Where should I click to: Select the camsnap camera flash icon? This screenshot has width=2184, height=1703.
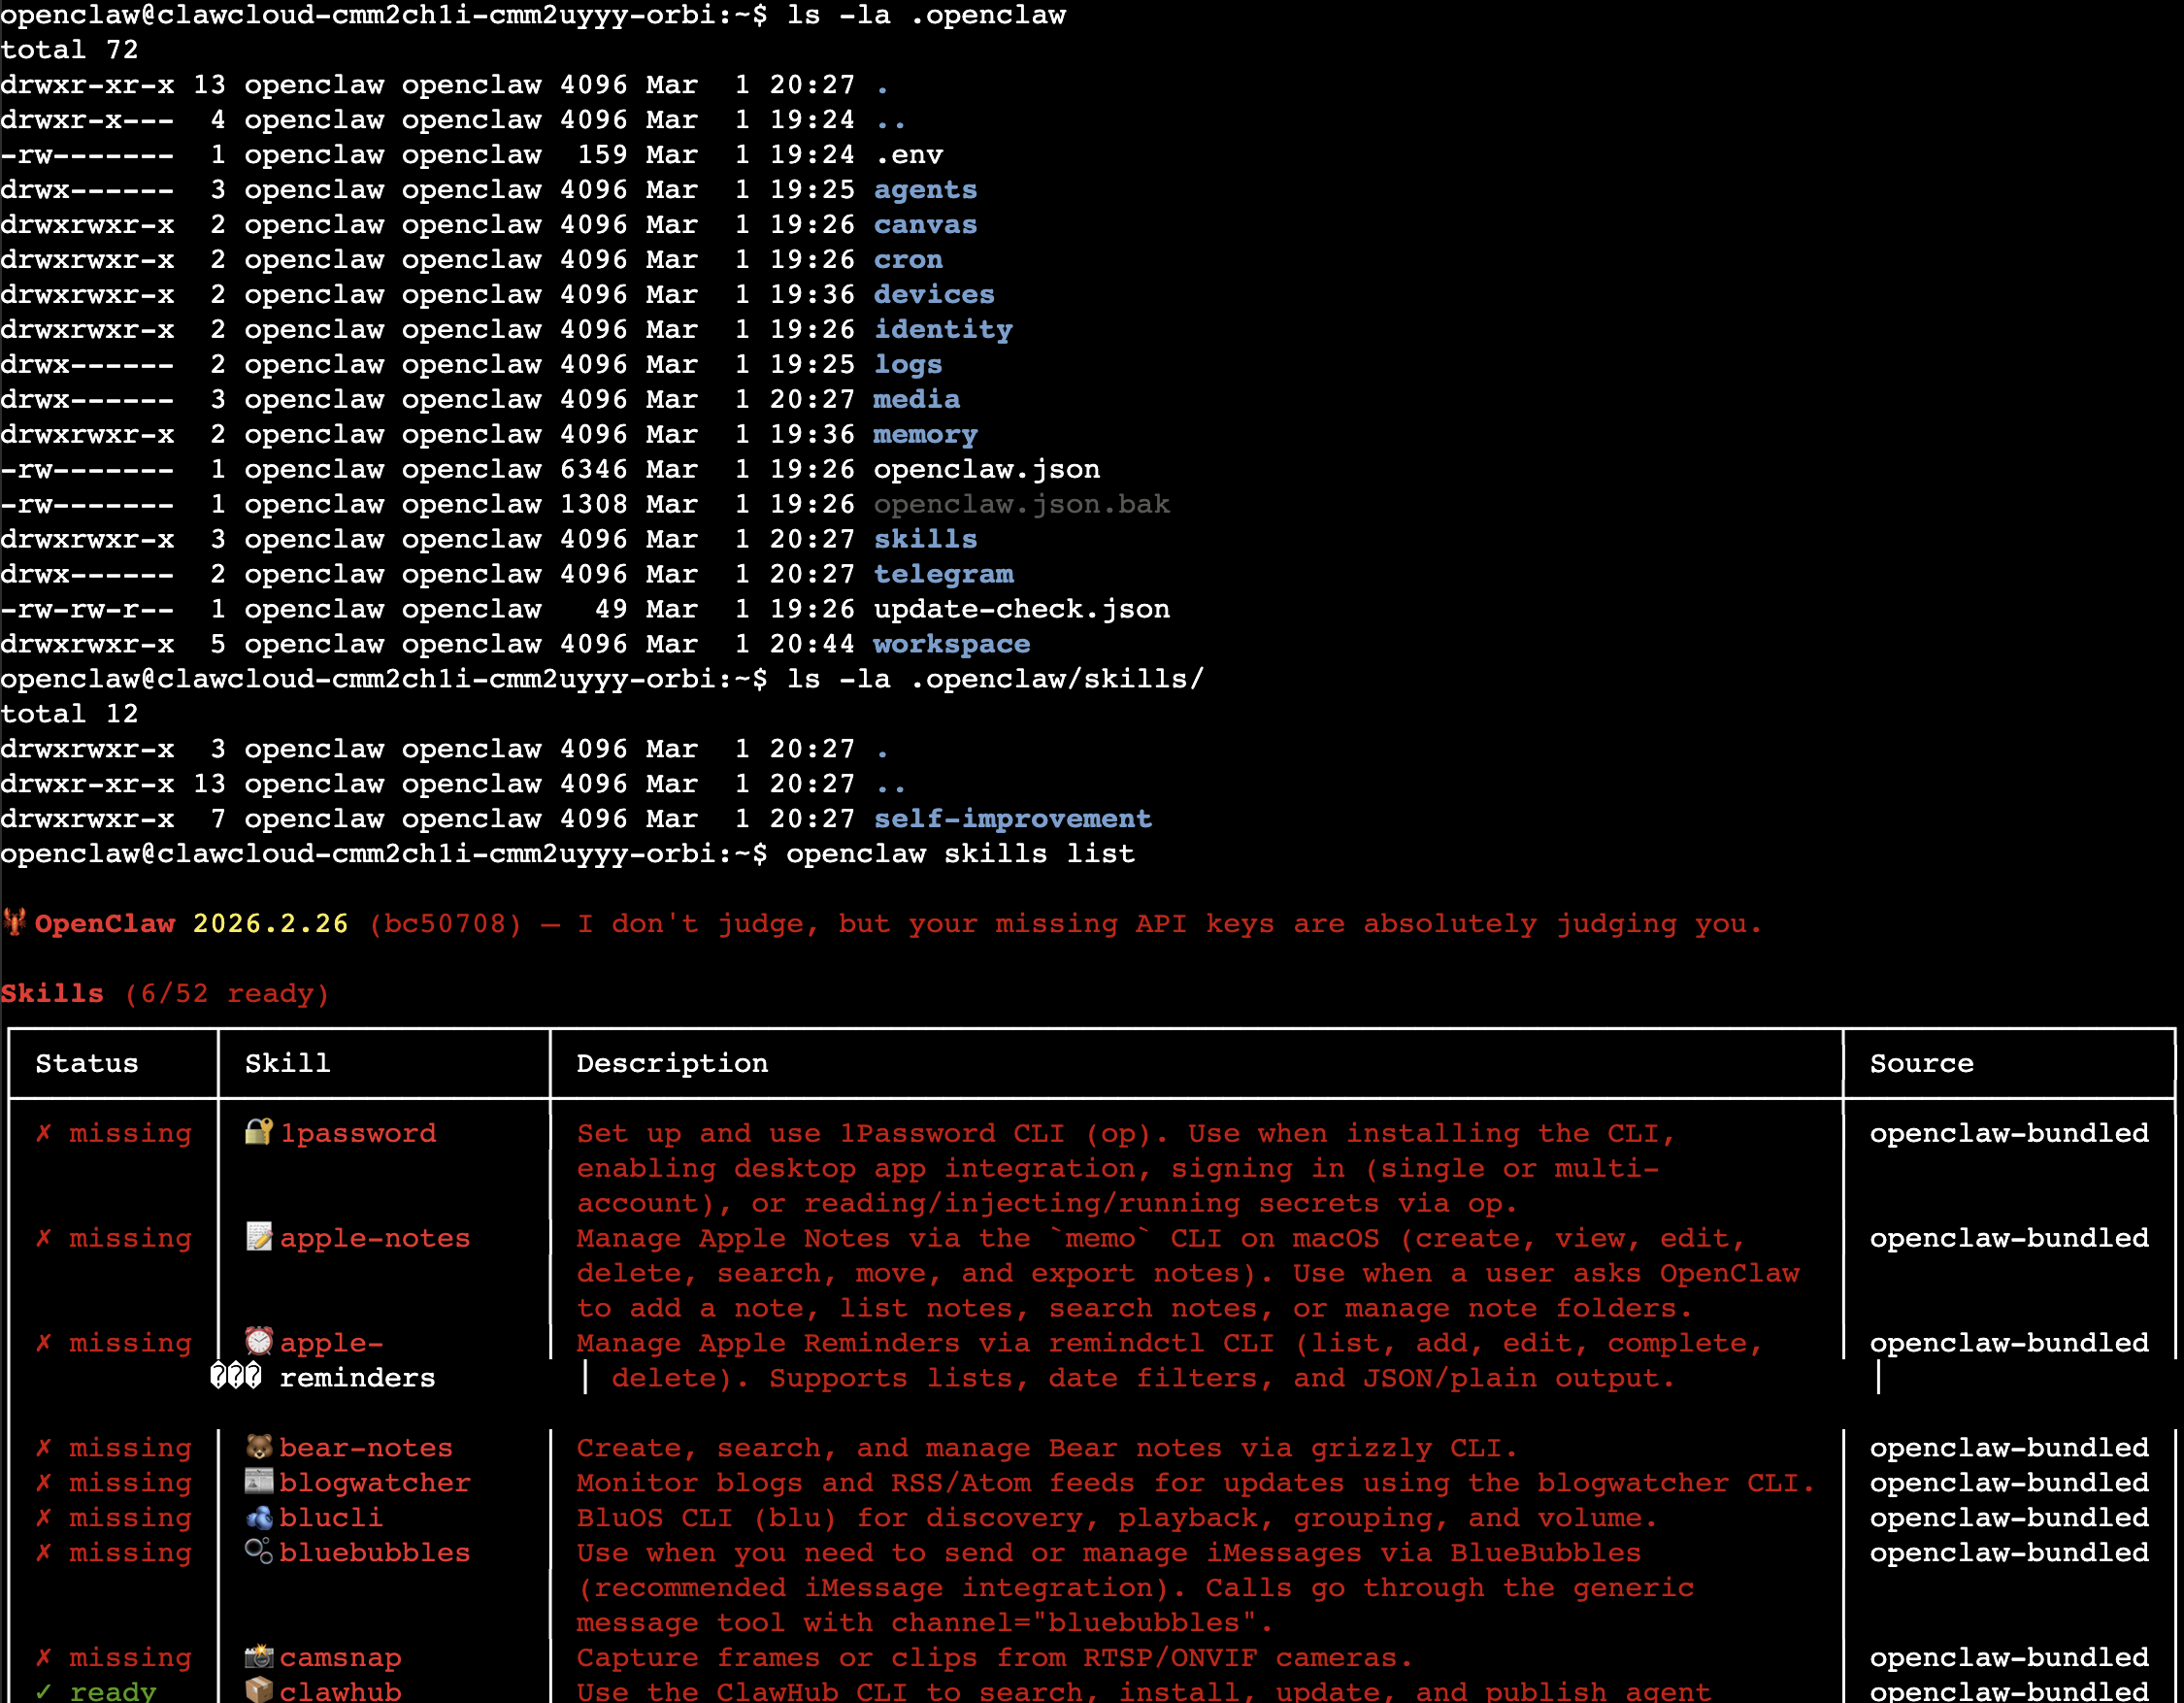[x=258, y=1657]
